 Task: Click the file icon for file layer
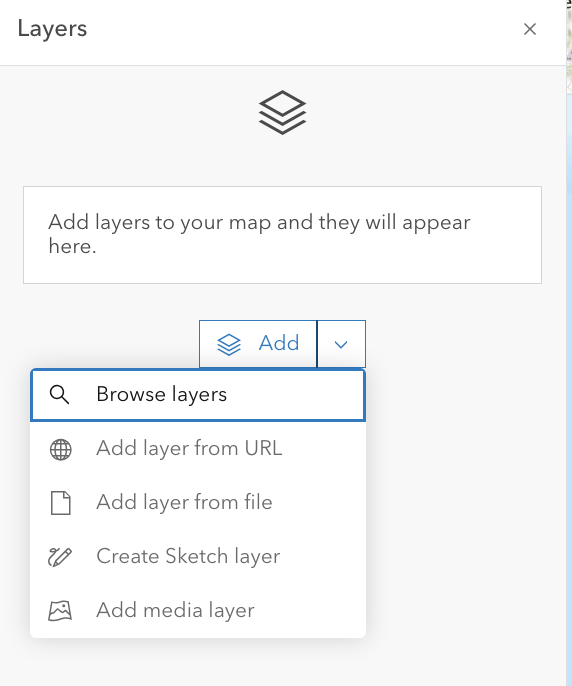[x=60, y=503]
